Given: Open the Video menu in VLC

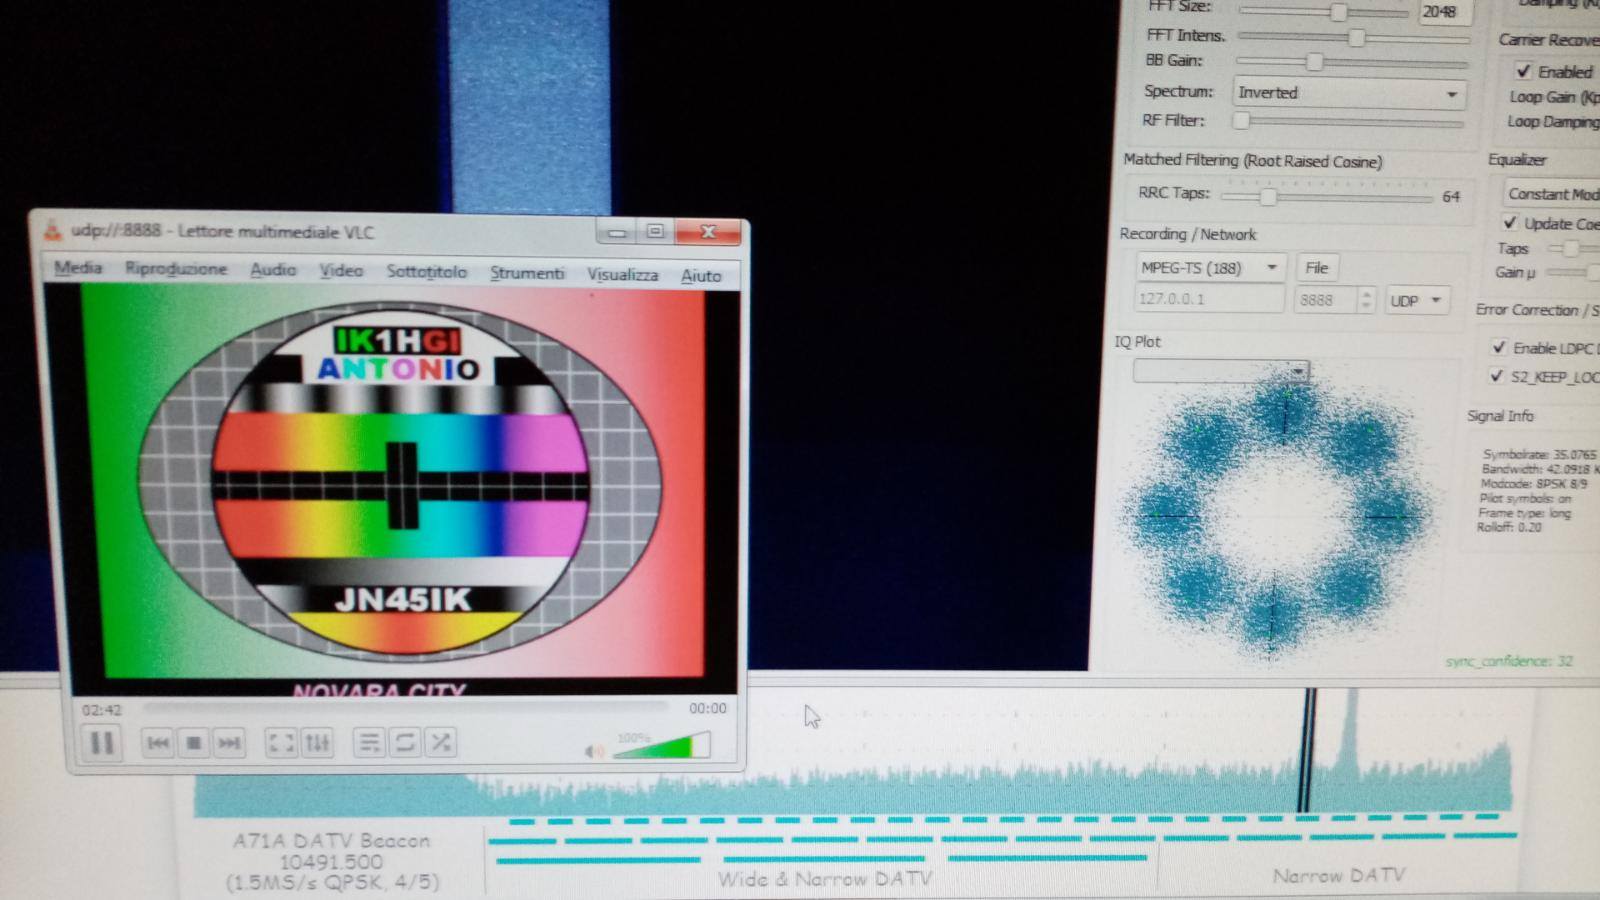Looking at the screenshot, I should click(341, 271).
